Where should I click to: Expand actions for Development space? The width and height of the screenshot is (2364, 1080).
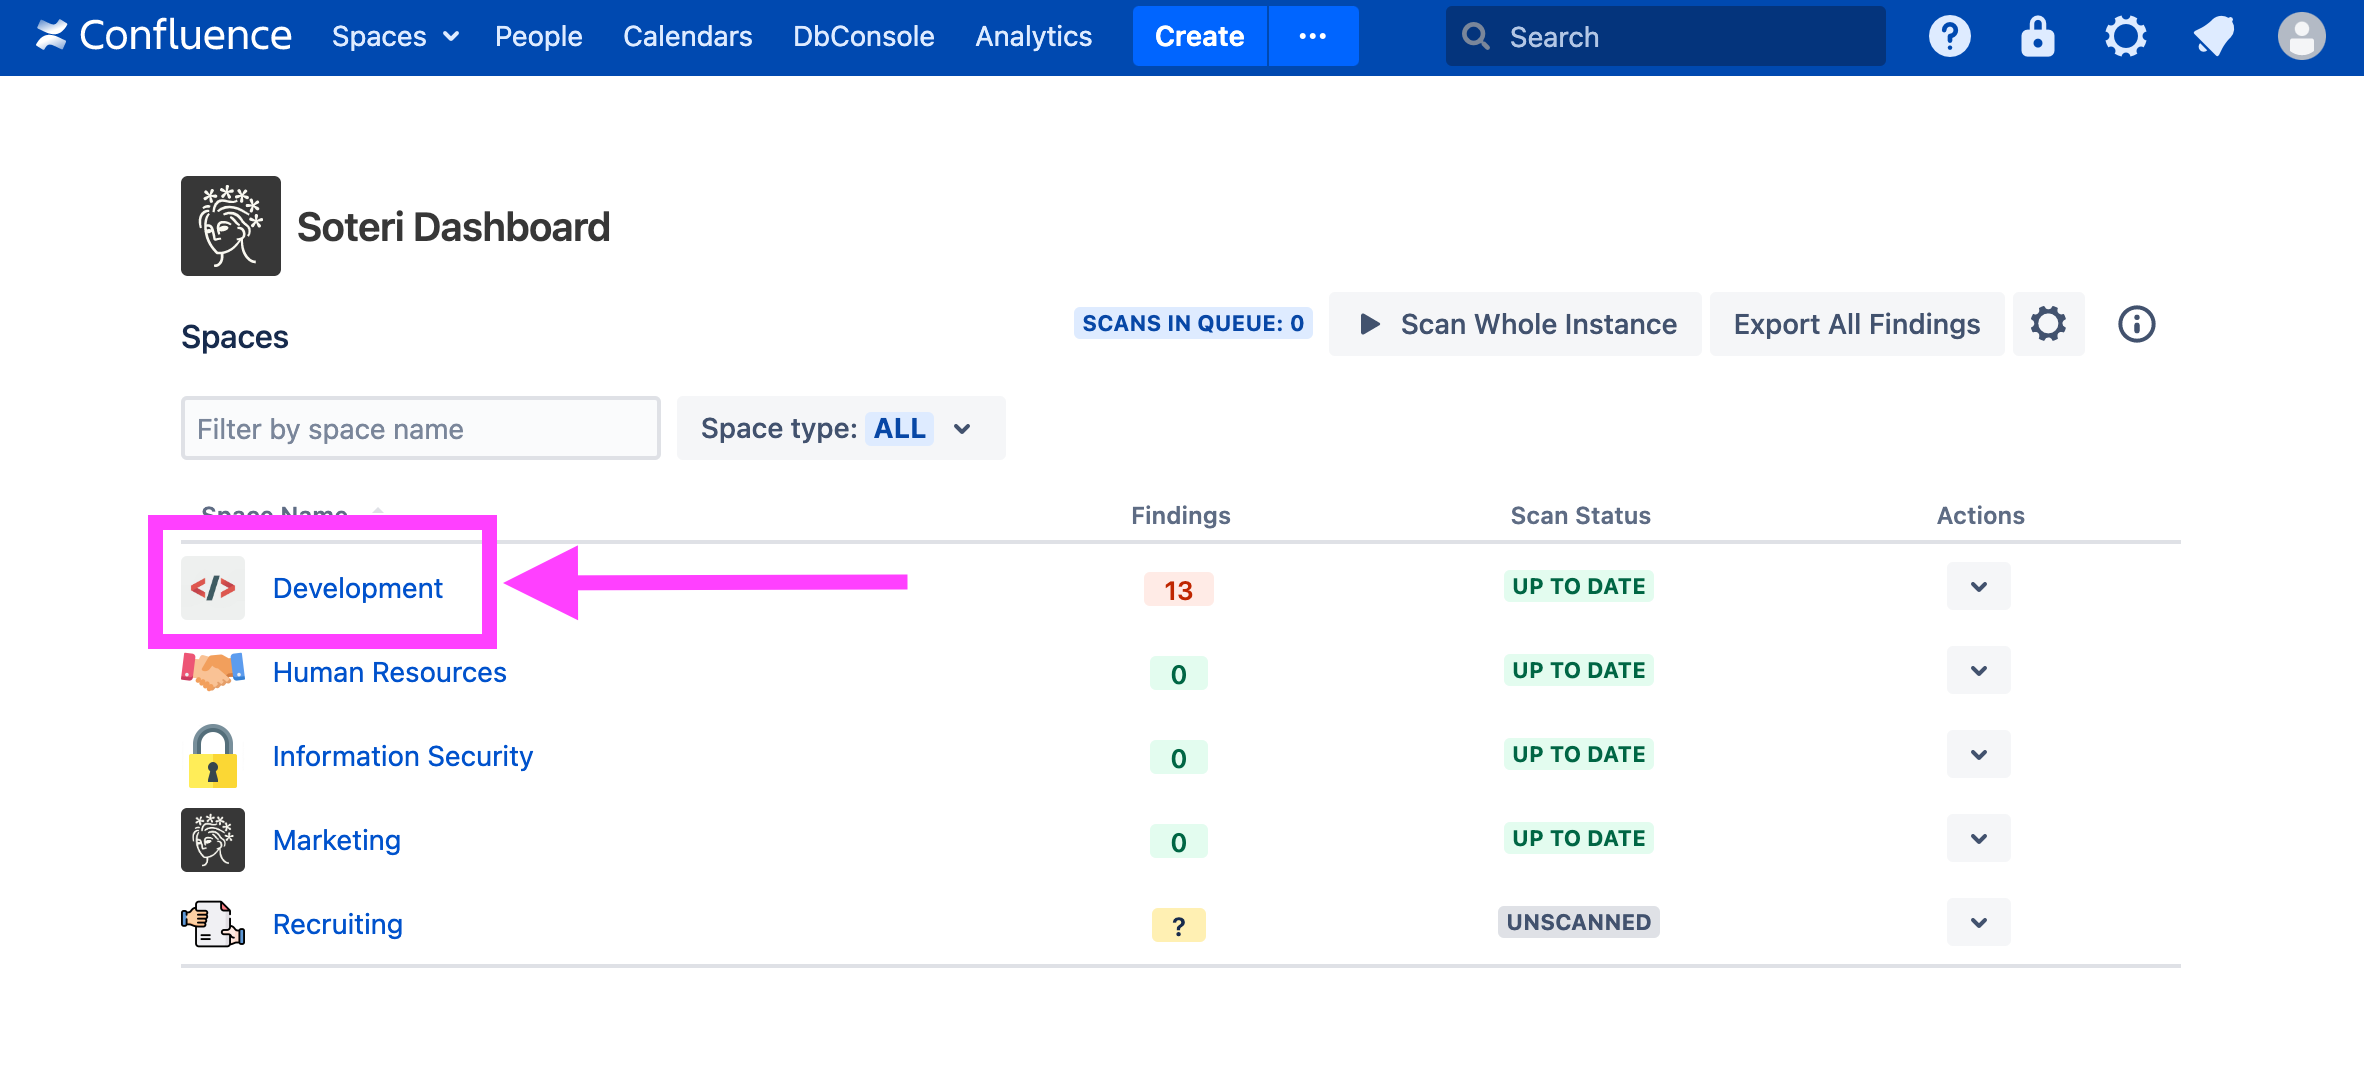coord(1978,587)
